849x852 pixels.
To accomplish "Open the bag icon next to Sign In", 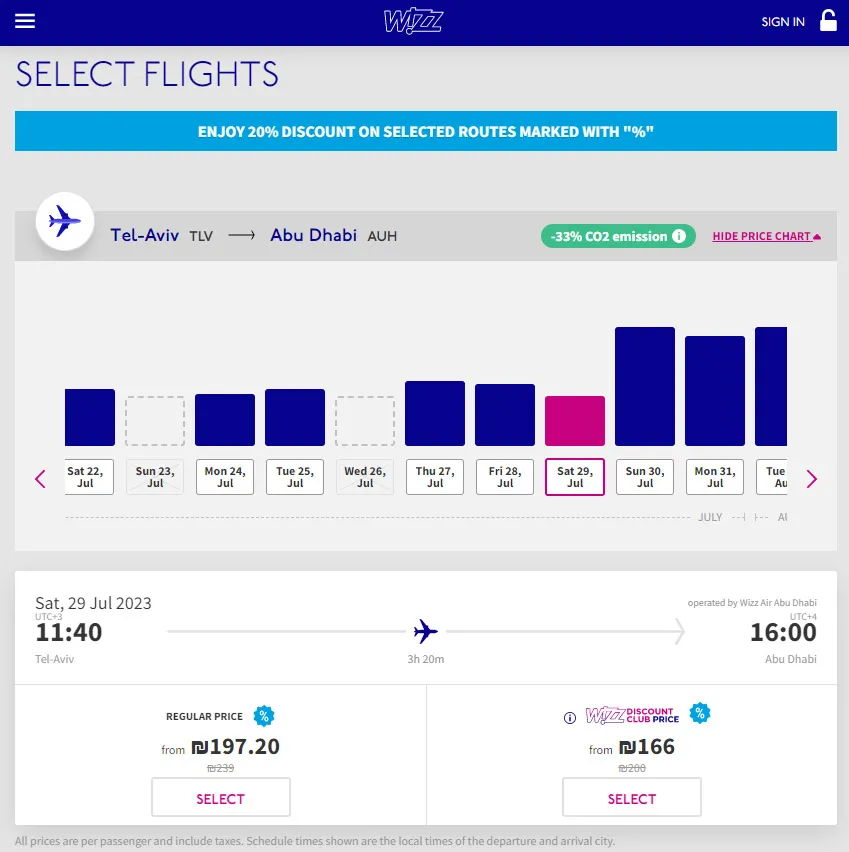I will point(828,21).
